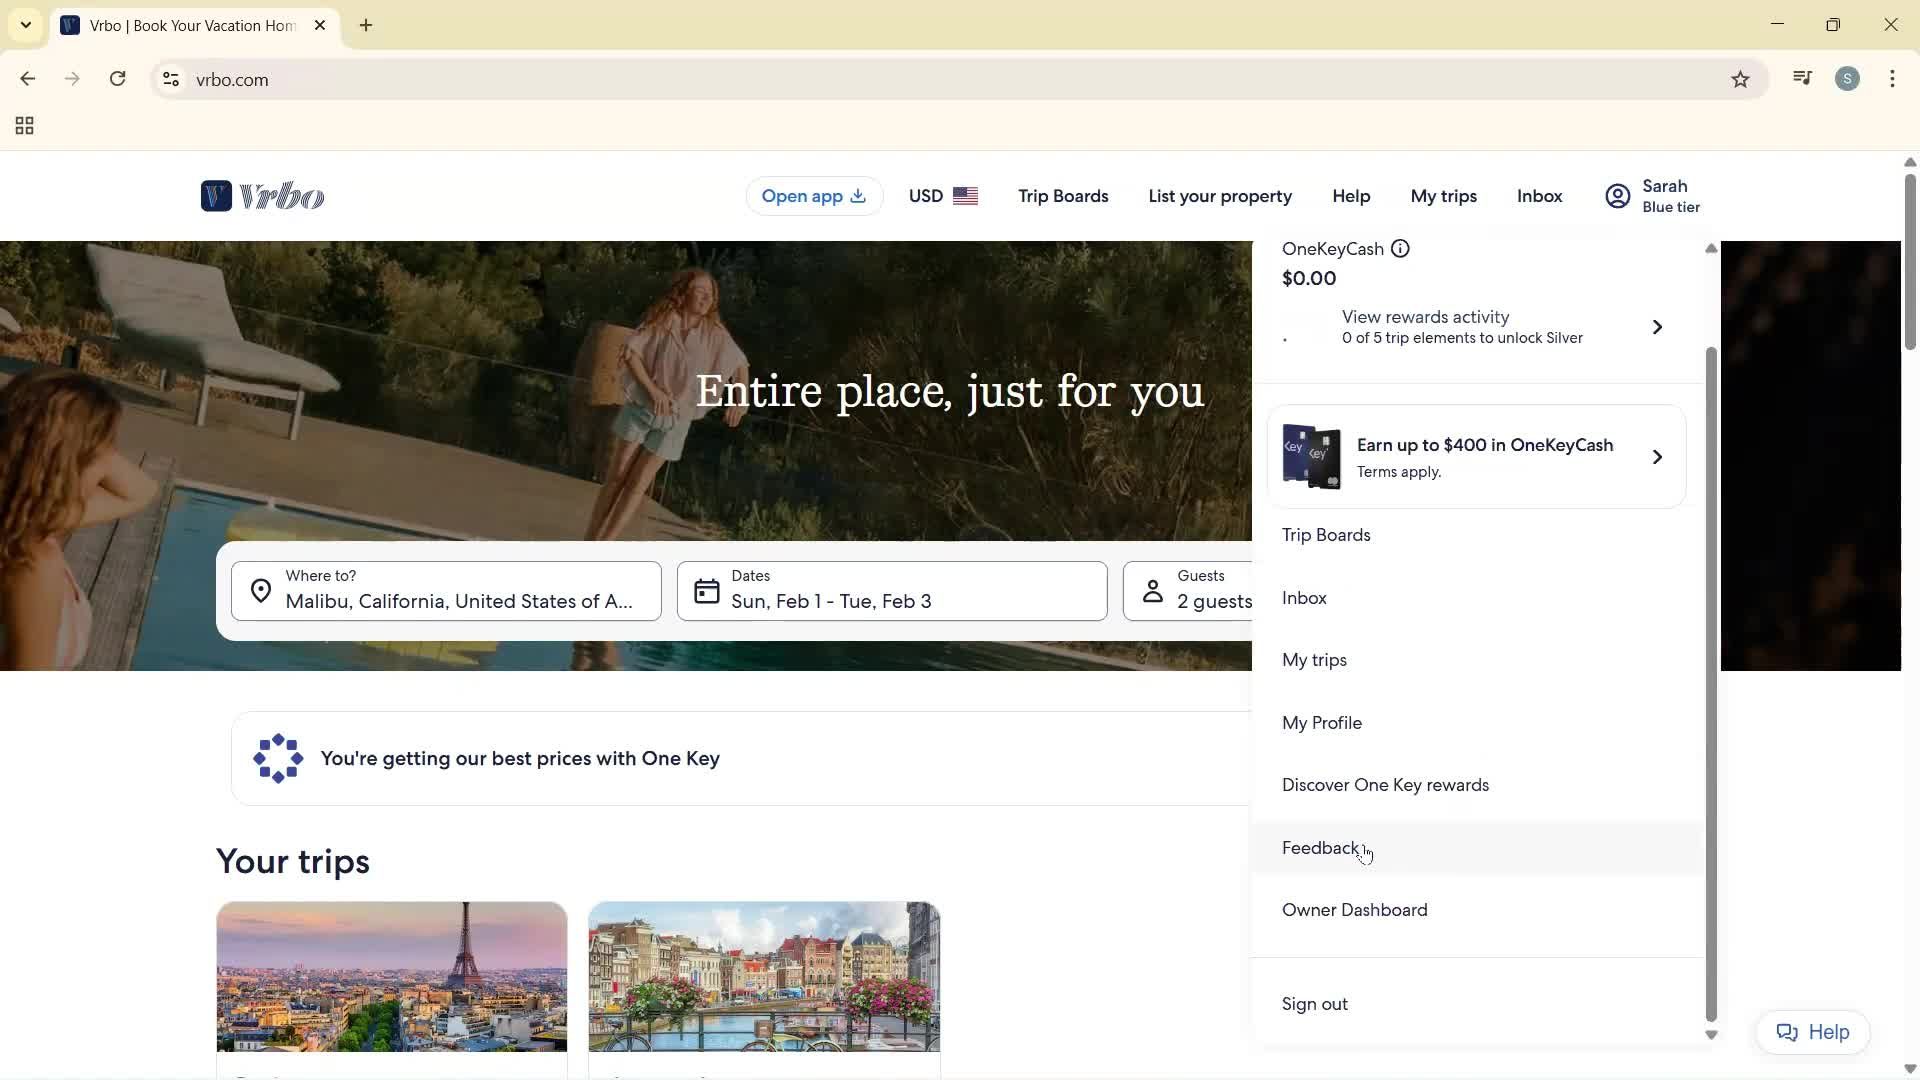Screen dimensions: 1920x1080
Task: Expand the View rewards activity chevron
Action: coord(1657,326)
